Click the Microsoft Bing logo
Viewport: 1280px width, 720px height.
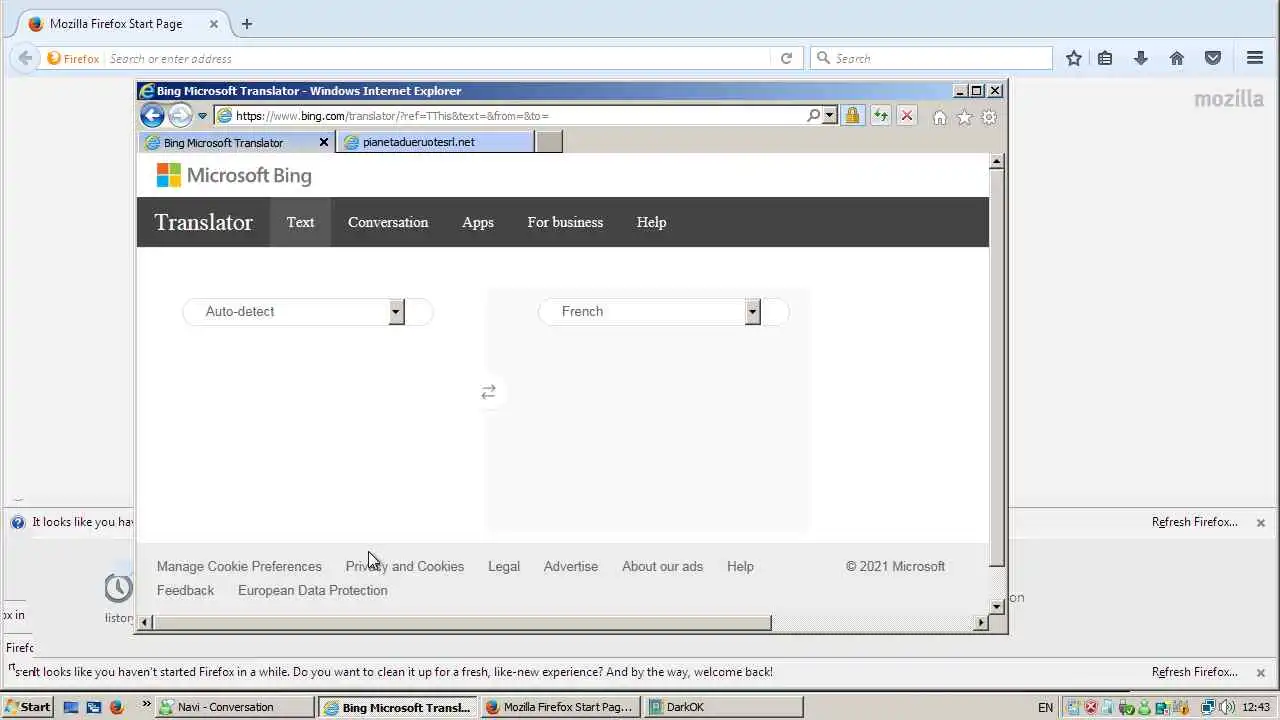pyautogui.click(x=234, y=176)
